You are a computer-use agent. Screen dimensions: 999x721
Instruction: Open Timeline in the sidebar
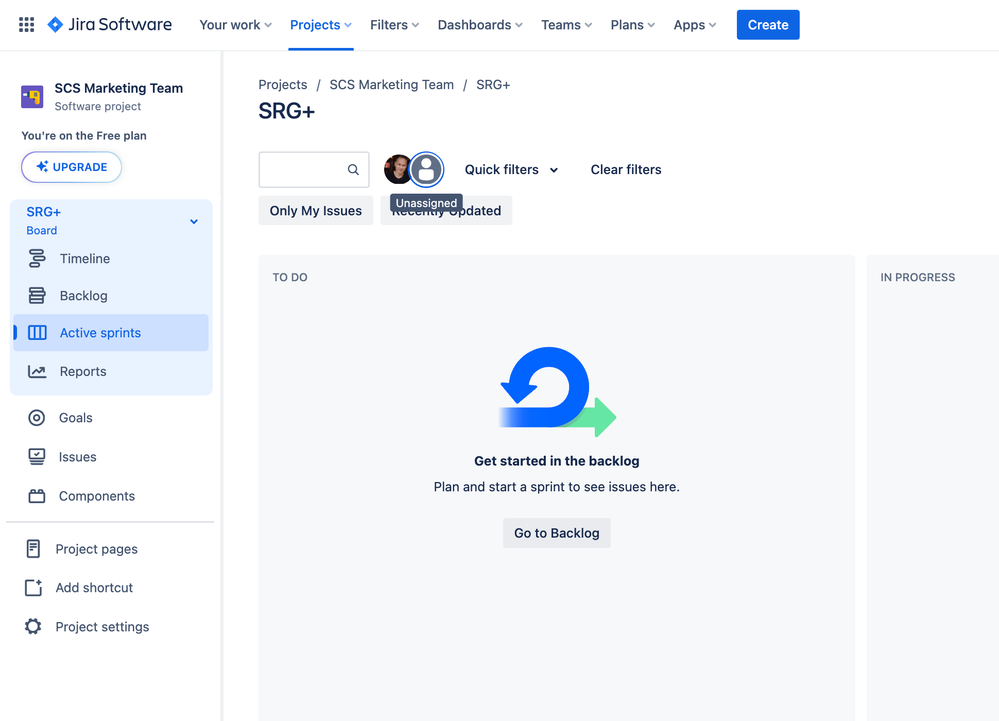[111, 259]
